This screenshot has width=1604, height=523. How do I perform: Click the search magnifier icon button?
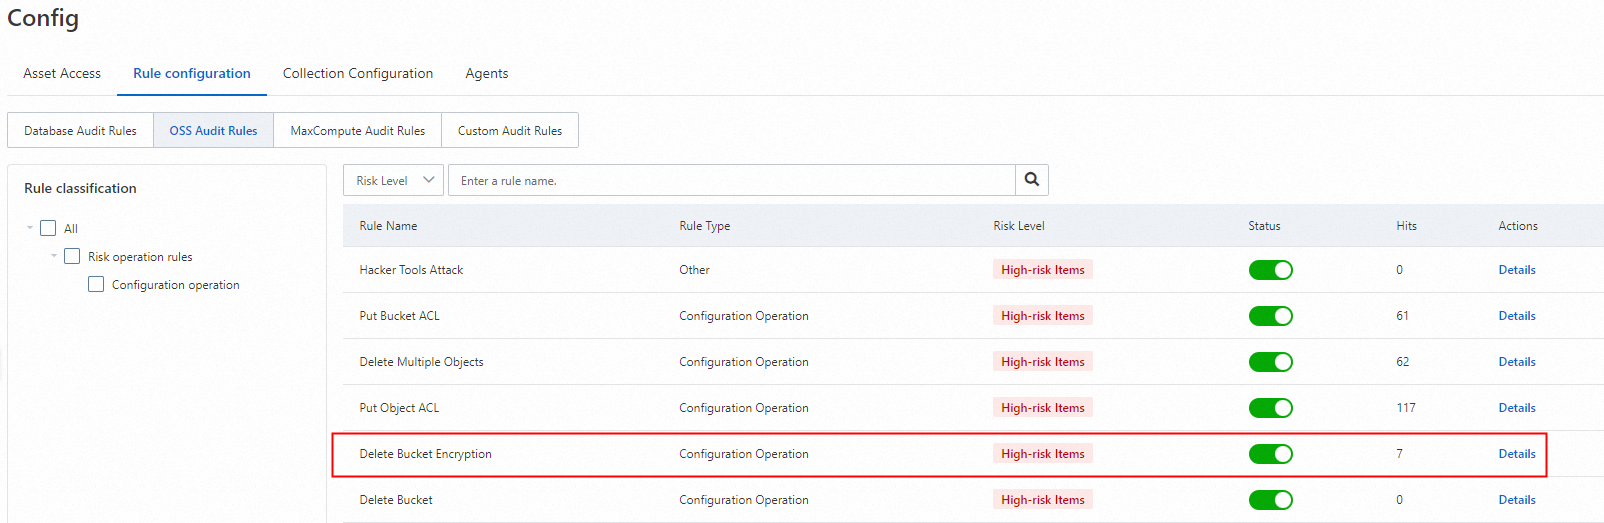pyautogui.click(x=1032, y=180)
